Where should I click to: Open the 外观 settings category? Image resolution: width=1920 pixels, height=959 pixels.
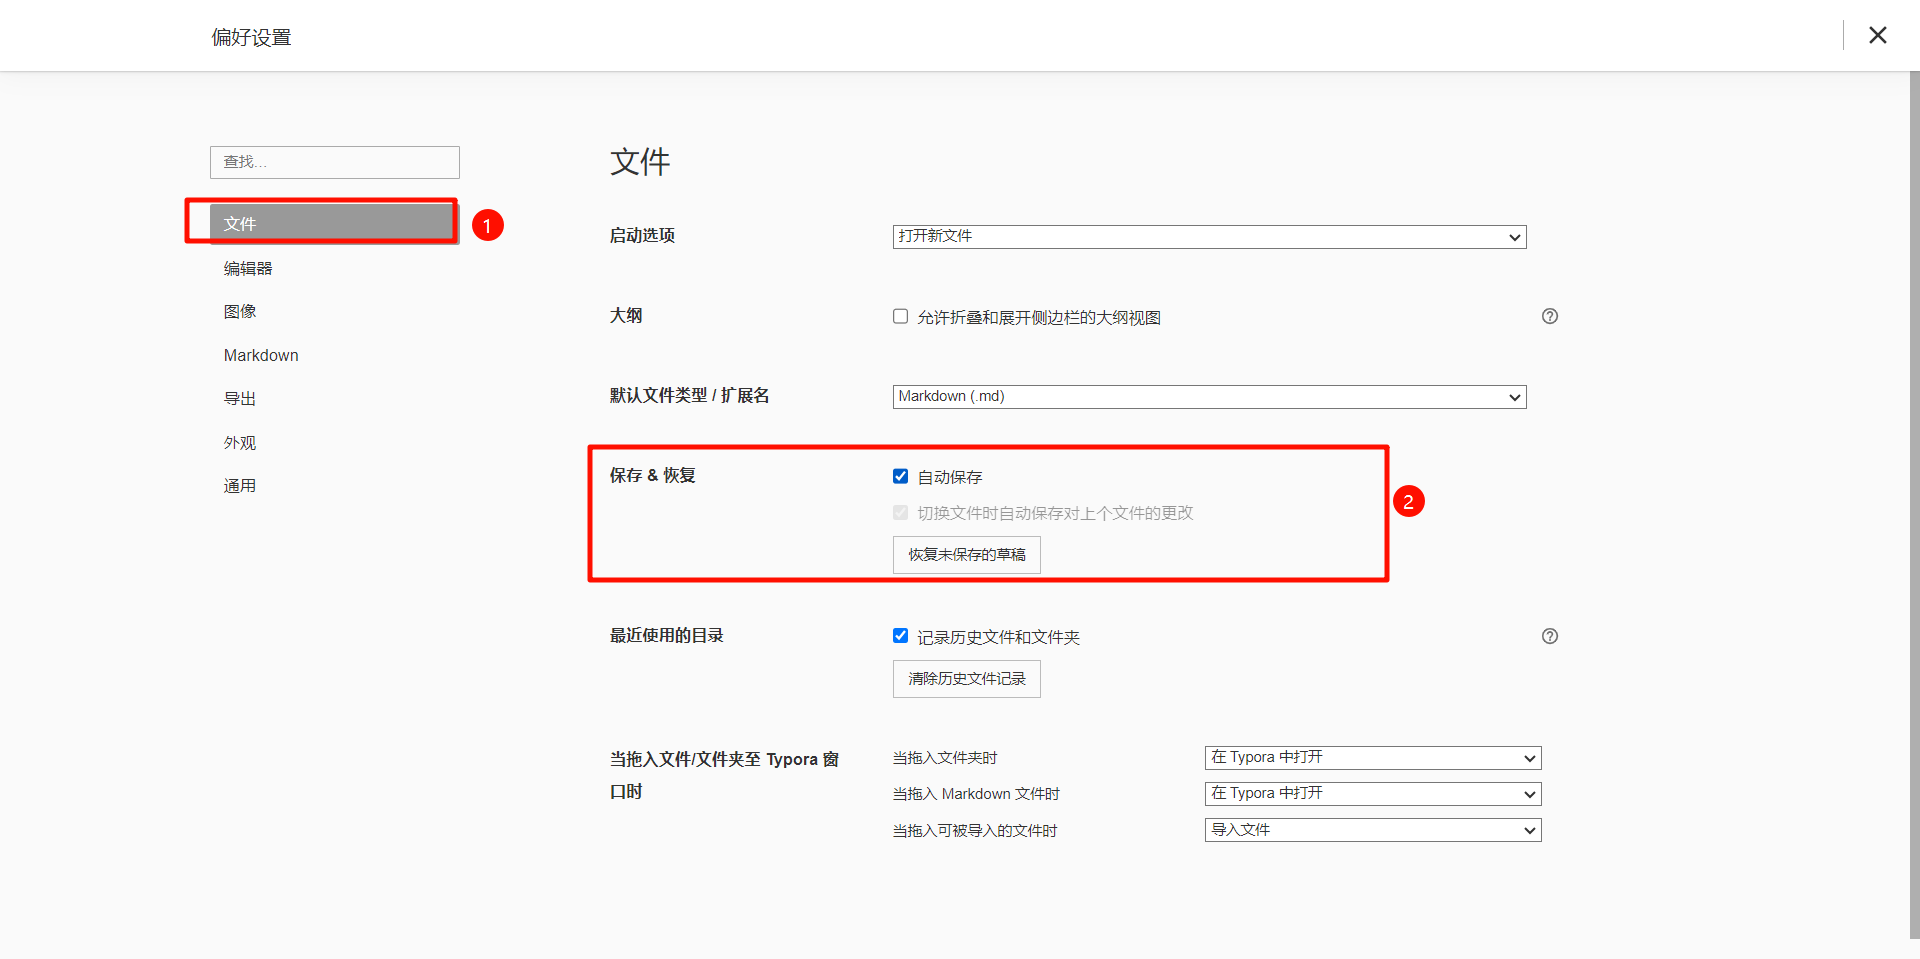[x=240, y=442]
